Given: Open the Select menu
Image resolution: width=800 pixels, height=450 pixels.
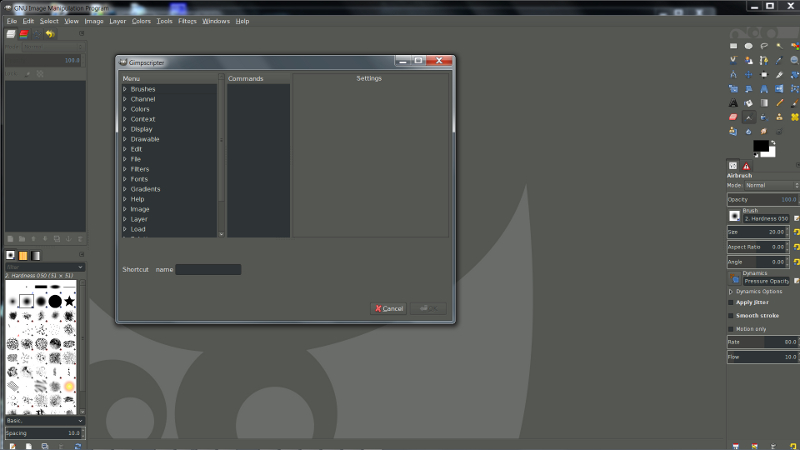Looking at the screenshot, I should (49, 21).
